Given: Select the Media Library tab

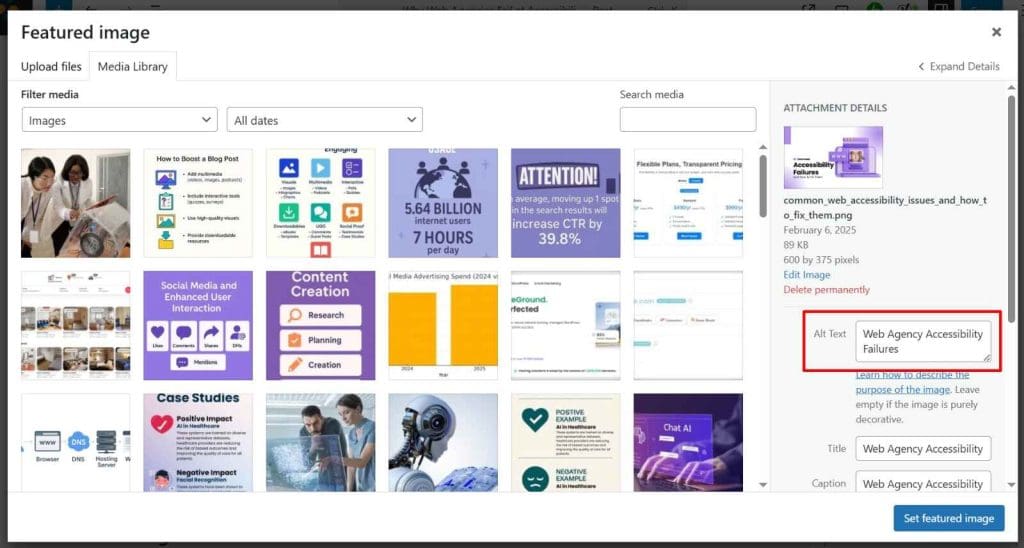Looking at the screenshot, I should (132, 67).
